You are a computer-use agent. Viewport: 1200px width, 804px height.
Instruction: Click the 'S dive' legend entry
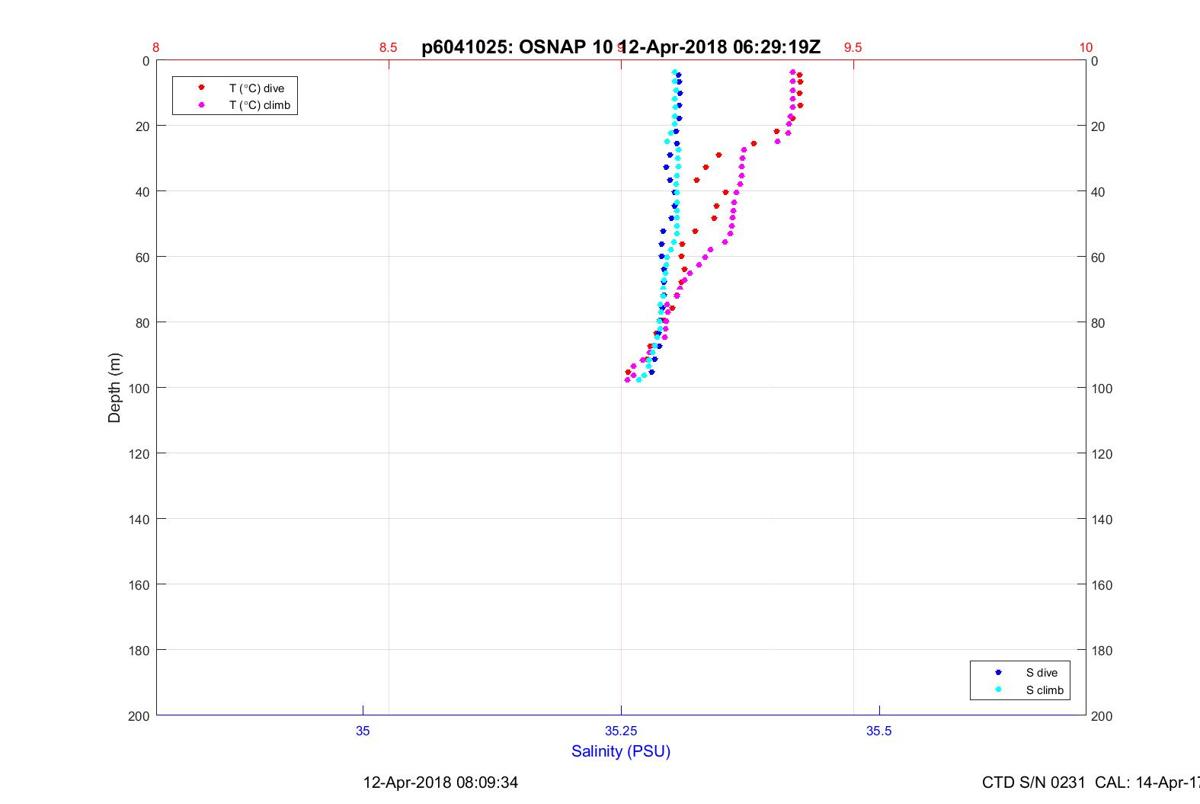click(1041, 673)
